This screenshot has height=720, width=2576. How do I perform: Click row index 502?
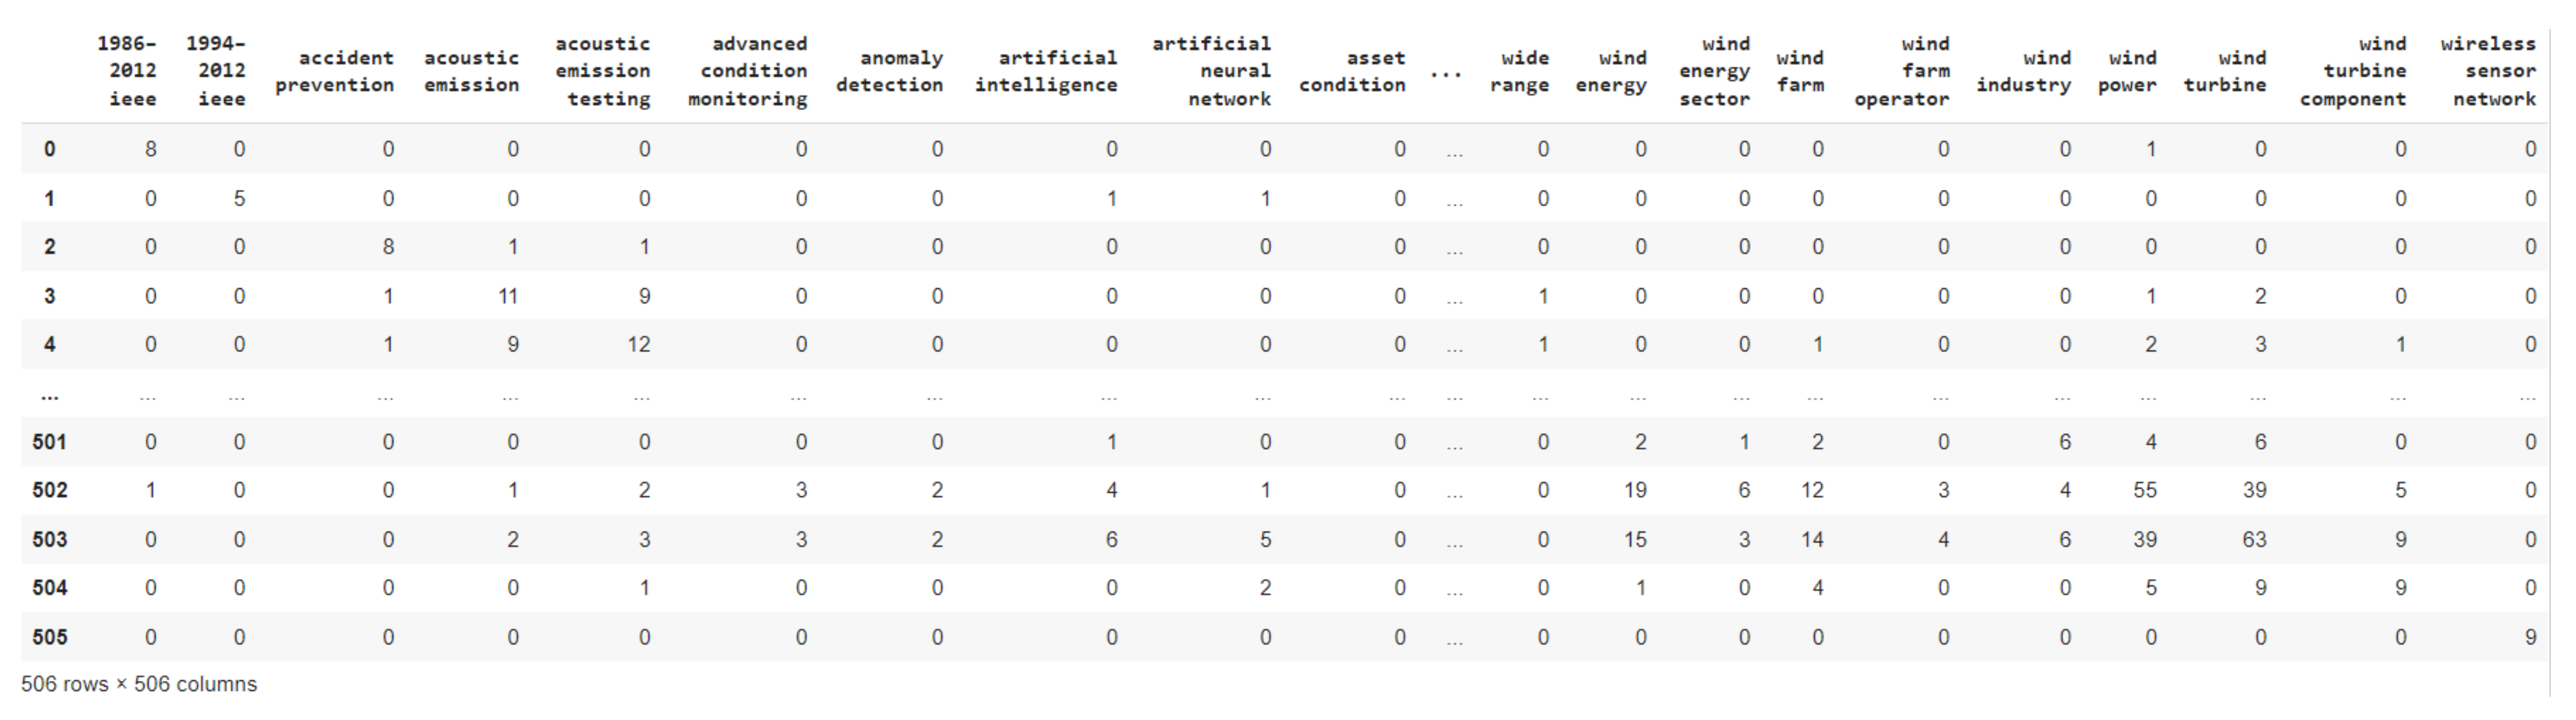click(x=49, y=490)
